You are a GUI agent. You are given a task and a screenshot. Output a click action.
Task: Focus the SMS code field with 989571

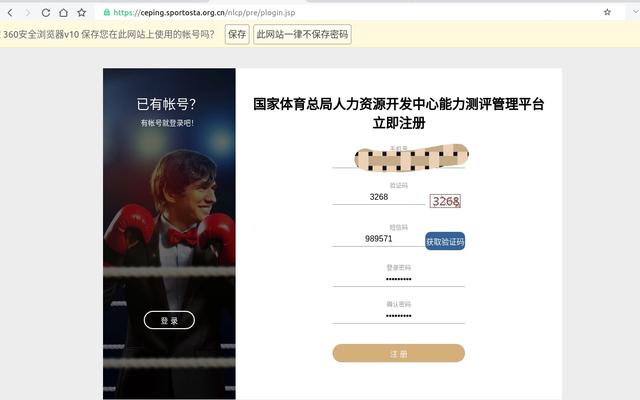tap(379, 239)
